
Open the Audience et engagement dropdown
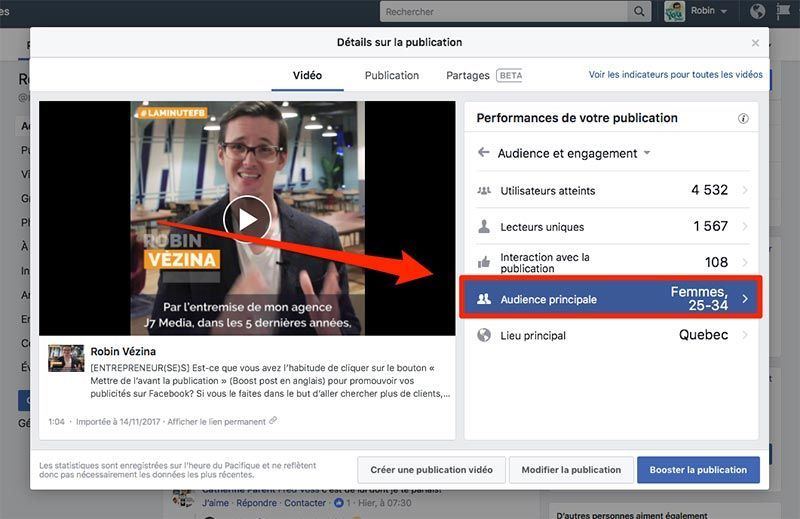pos(646,154)
